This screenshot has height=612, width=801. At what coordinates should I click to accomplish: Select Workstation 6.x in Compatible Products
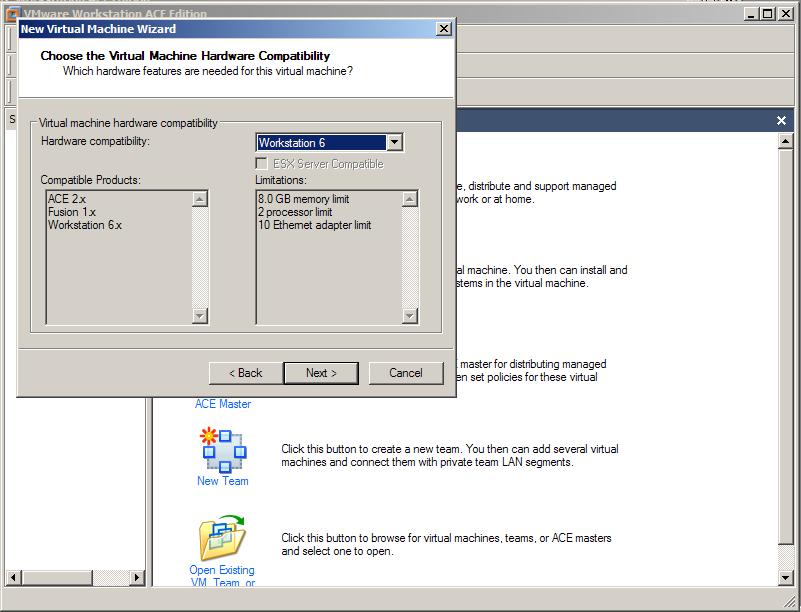84,225
